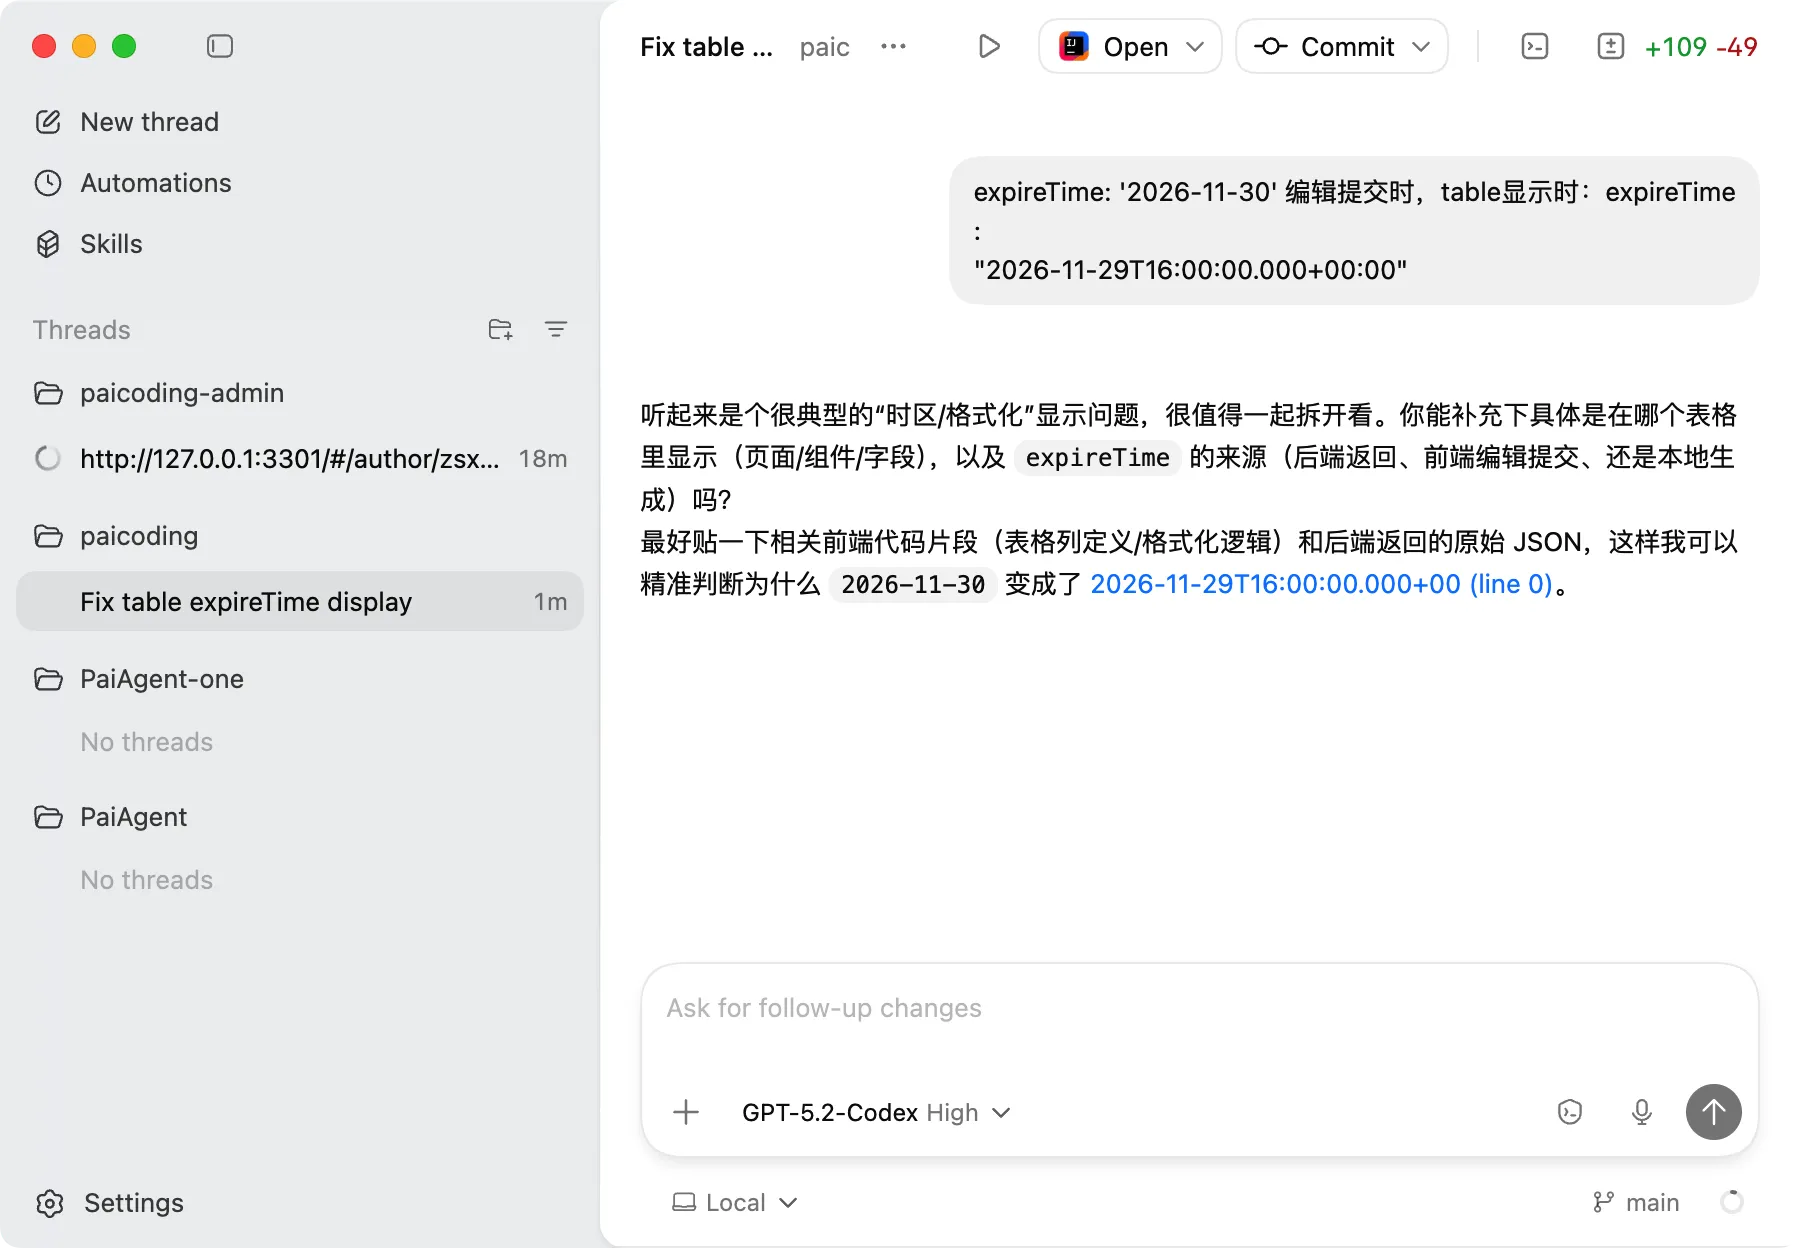1800x1248 pixels.
Task: Click the send arrow button
Action: 1713,1112
